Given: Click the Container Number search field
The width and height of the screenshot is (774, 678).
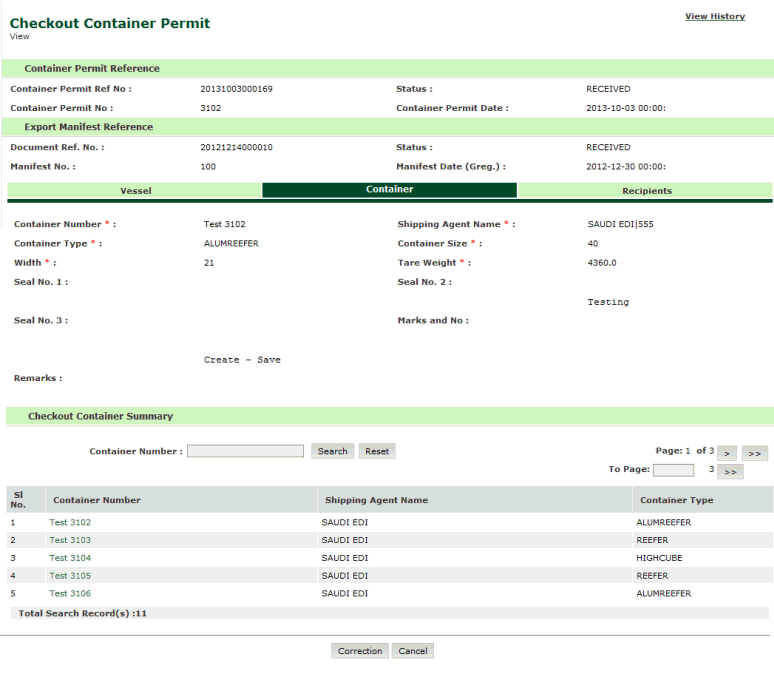Looking at the screenshot, I should point(245,452).
